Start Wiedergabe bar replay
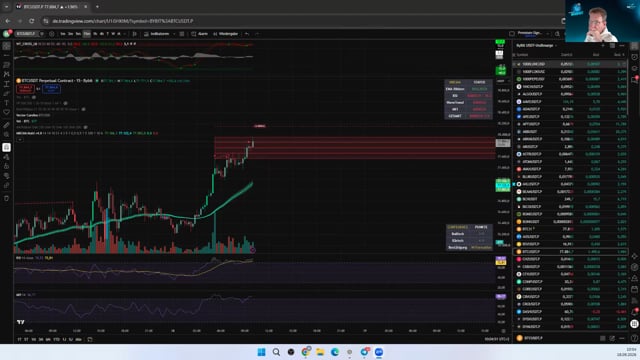The width and height of the screenshot is (640, 360). [225, 34]
